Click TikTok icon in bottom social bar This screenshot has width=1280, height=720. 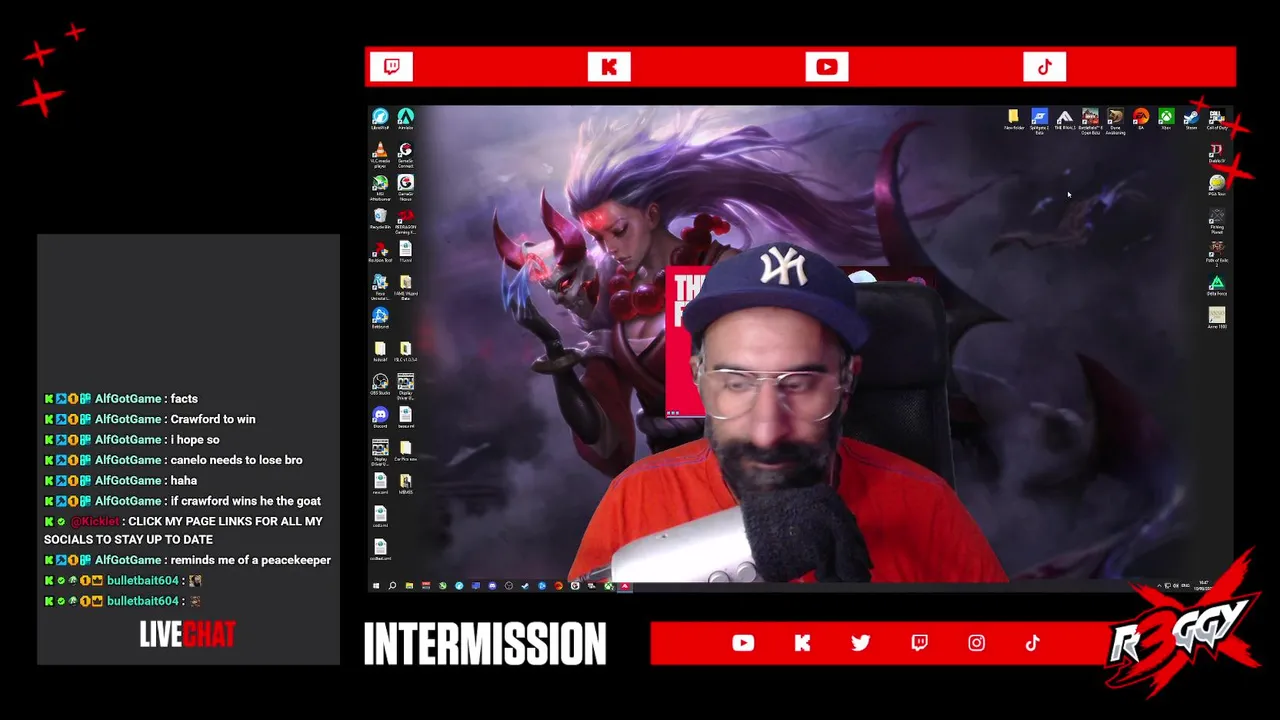[1033, 644]
